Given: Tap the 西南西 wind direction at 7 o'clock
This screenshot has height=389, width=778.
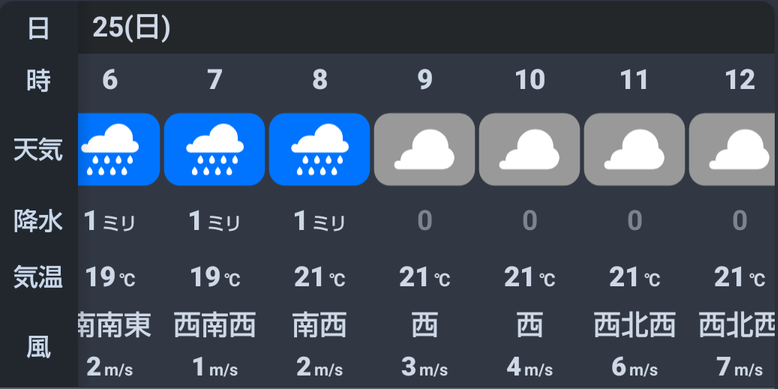Looking at the screenshot, I should 215,325.
